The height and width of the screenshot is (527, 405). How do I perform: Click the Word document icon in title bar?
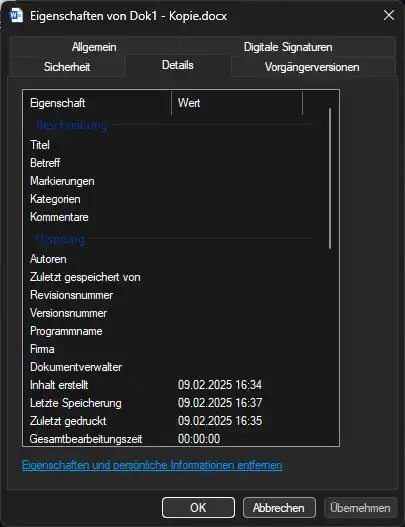(x=16, y=16)
